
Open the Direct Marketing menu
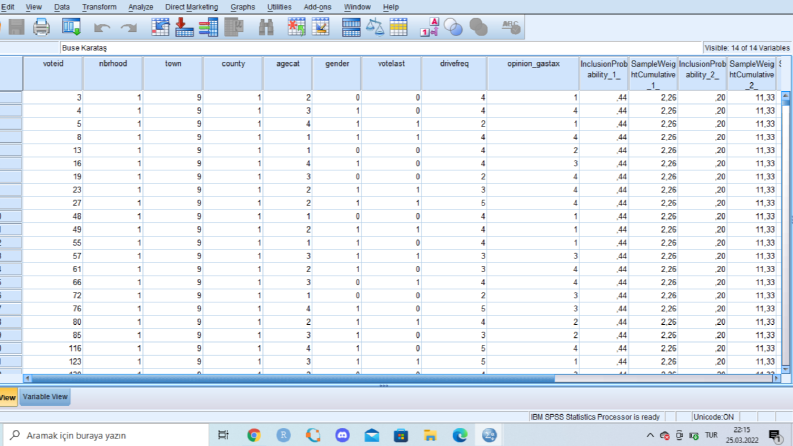(192, 7)
